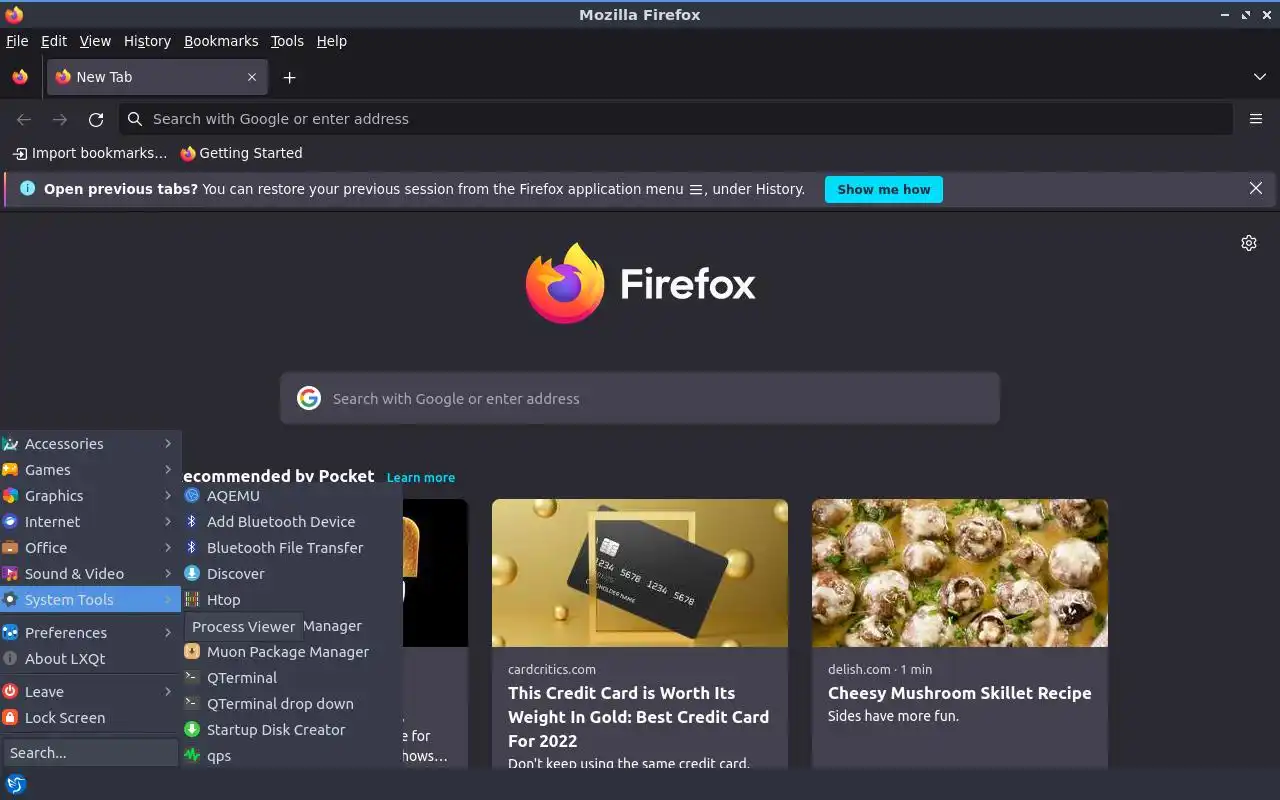
Task: Open About LXQt
Action: pos(90,659)
